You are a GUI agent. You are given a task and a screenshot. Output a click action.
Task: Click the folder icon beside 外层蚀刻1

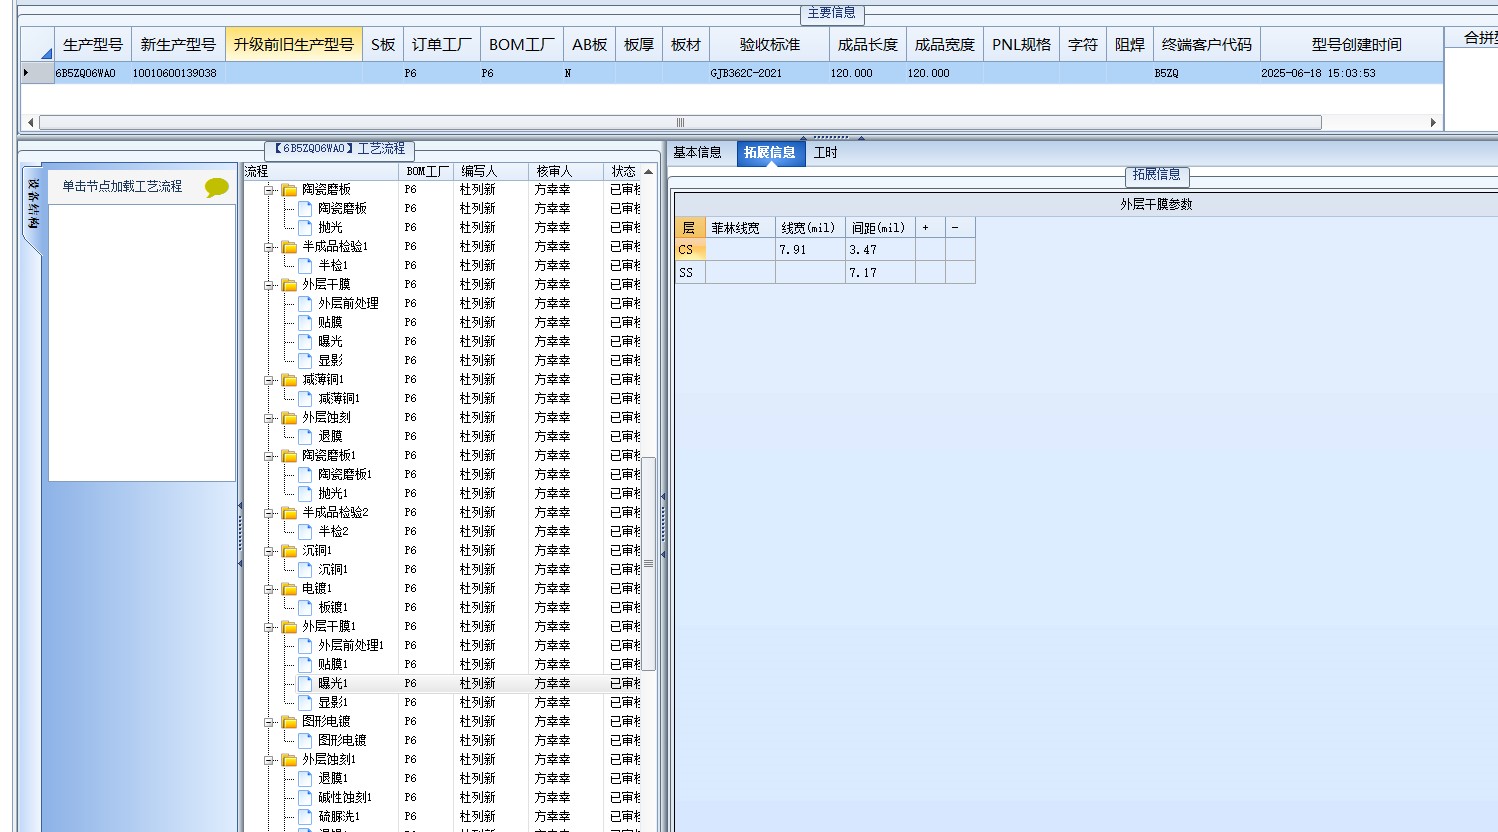click(x=289, y=760)
